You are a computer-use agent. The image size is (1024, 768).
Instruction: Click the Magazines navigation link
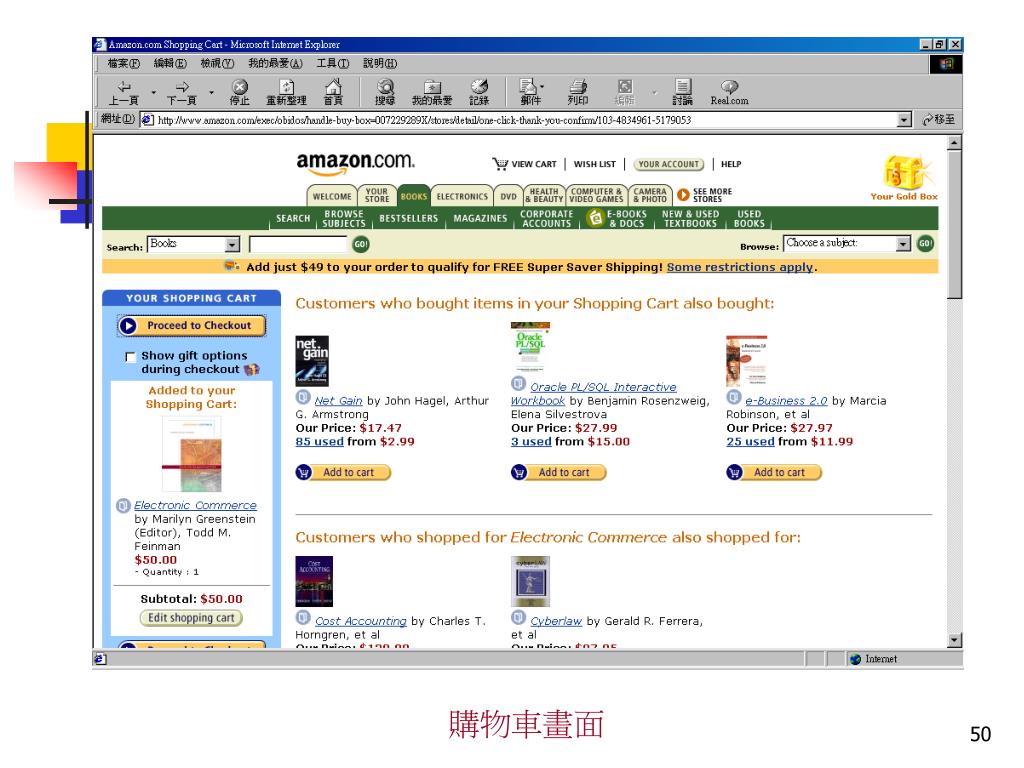click(x=480, y=218)
